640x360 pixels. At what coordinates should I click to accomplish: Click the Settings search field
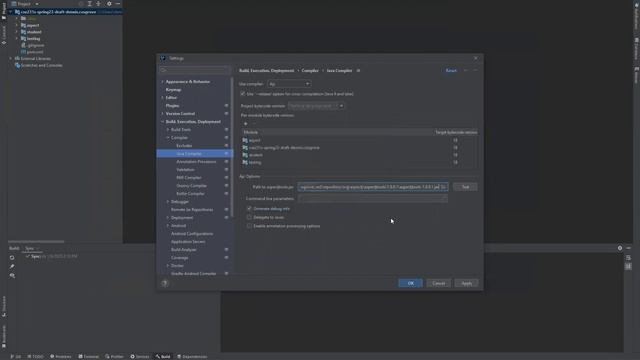(195, 70)
